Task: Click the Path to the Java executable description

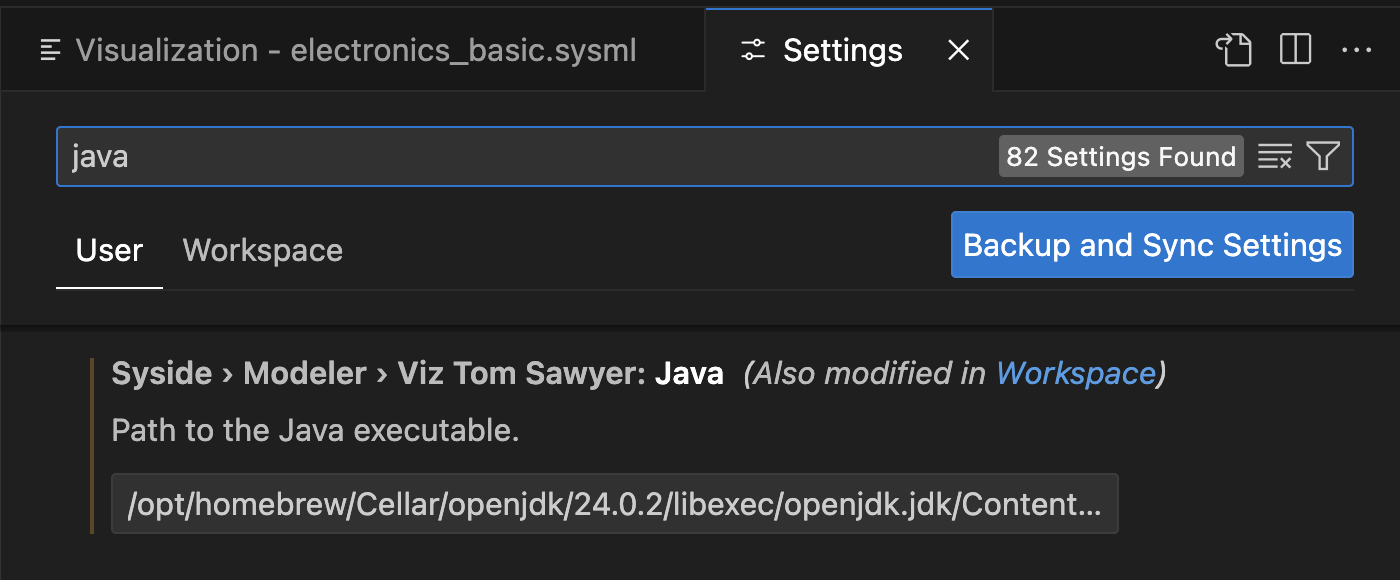Action: [315, 430]
